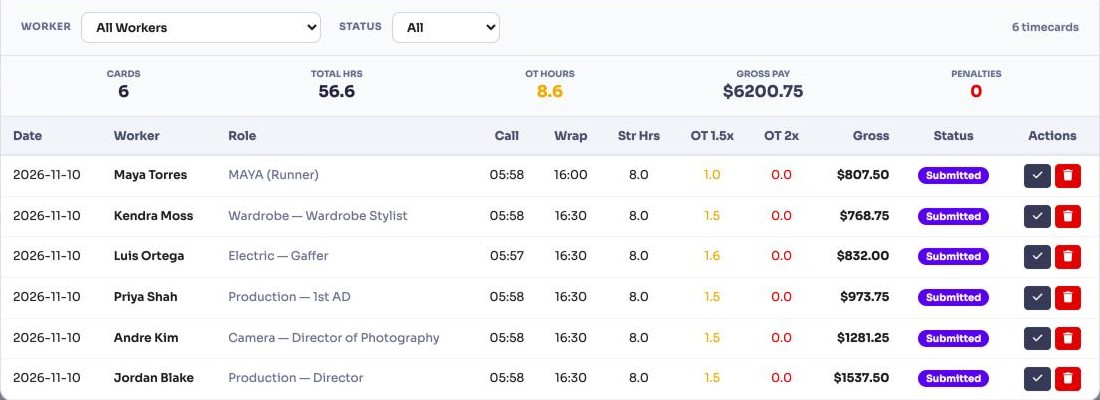This screenshot has height=400, width=1100.
Task: Click the 1.0 overtime value
Action: [712, 175]
